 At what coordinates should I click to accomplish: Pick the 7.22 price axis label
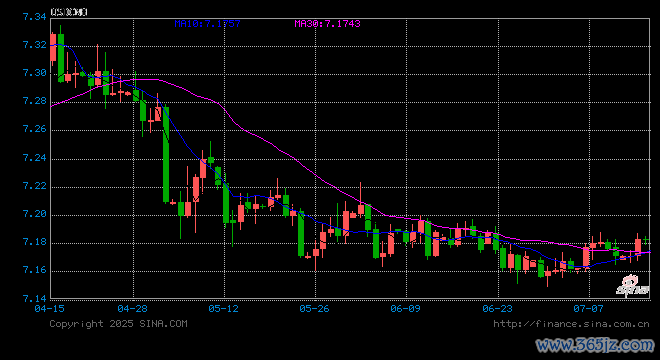pos(35,186)
